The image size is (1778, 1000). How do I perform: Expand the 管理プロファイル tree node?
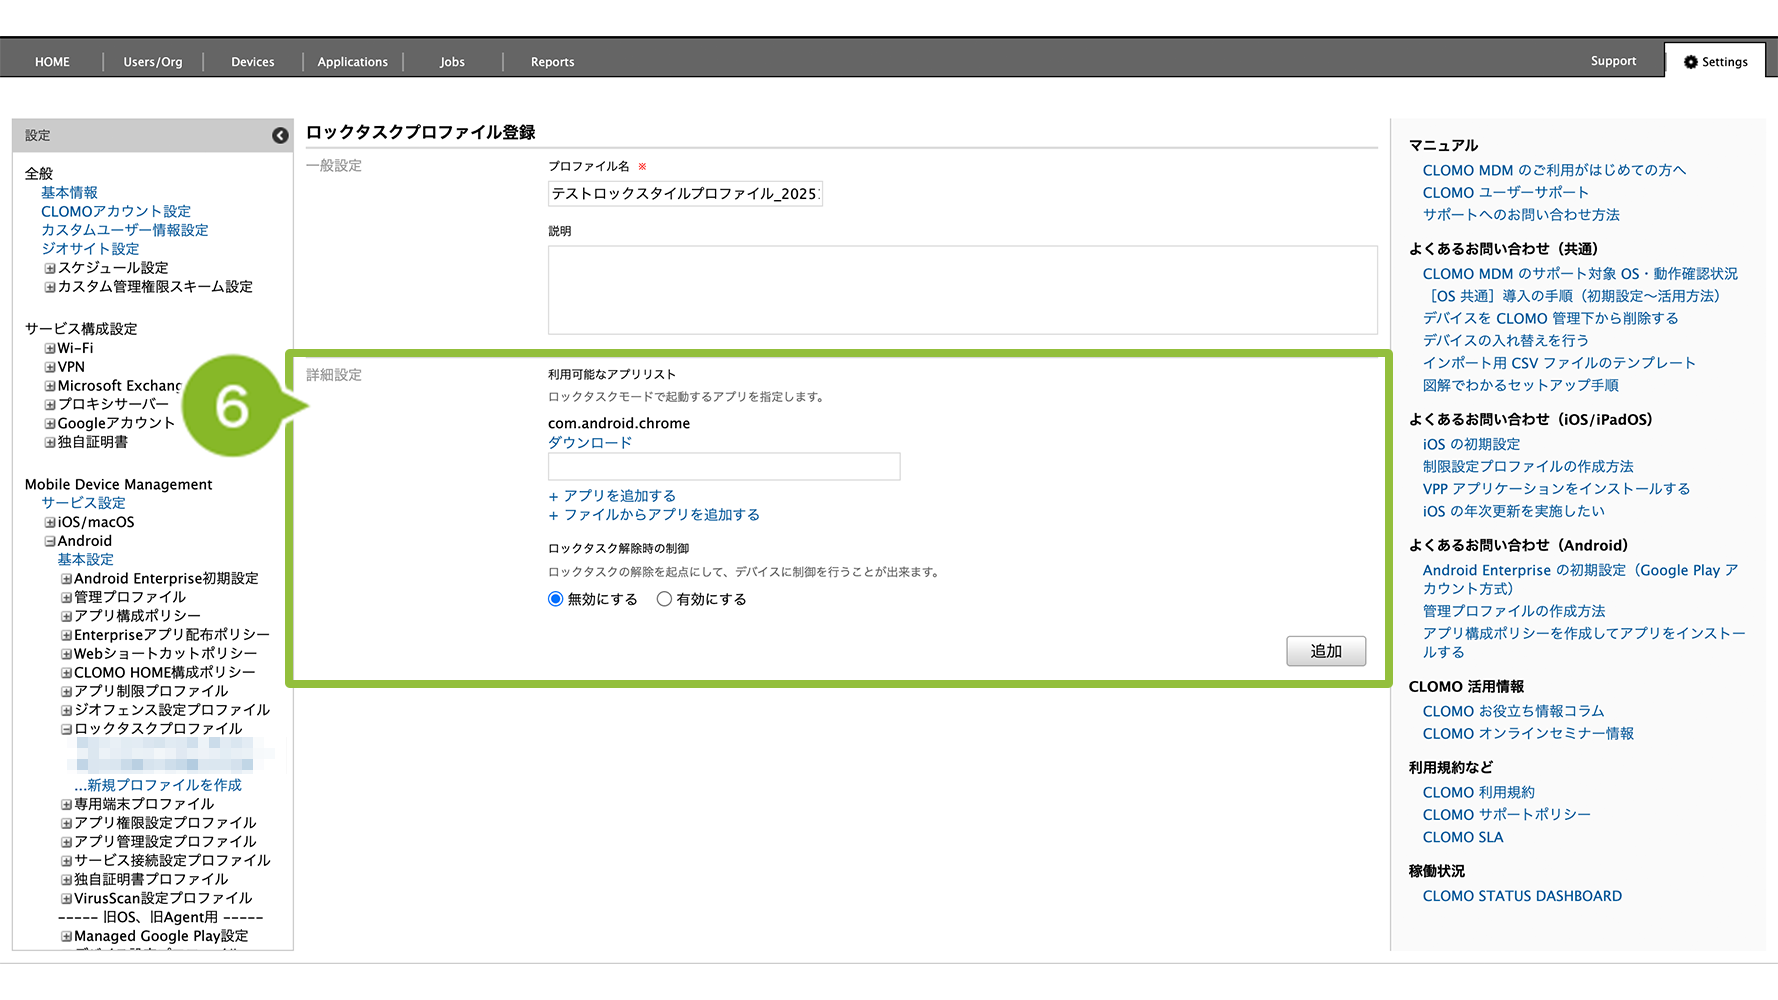coord(66,598)
